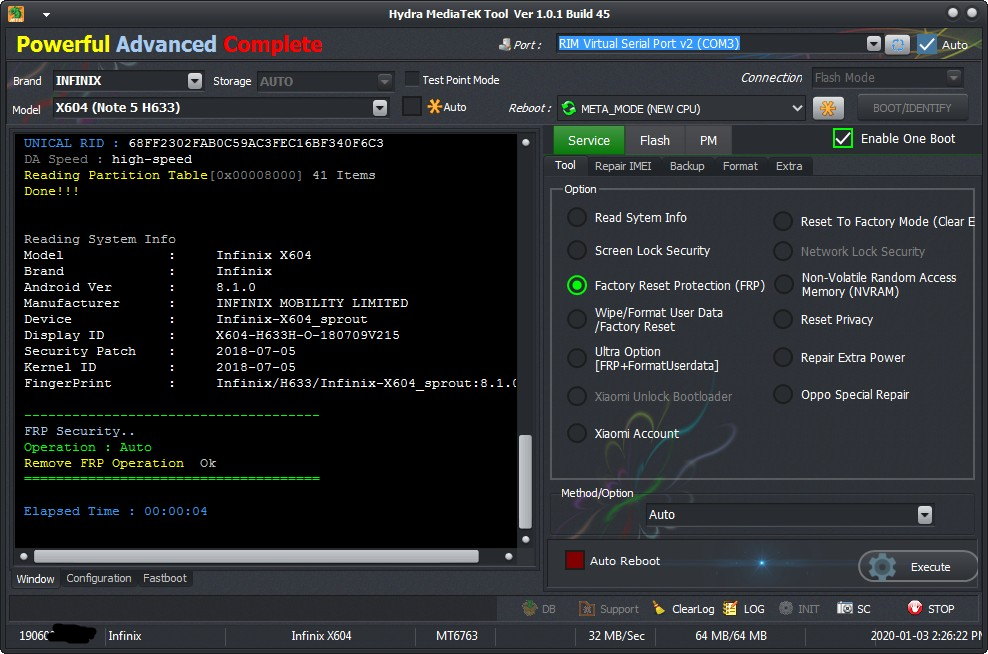Select the Screen Lock Security radio option
Screen dimensions: 988x654
(x=577, y=251)
